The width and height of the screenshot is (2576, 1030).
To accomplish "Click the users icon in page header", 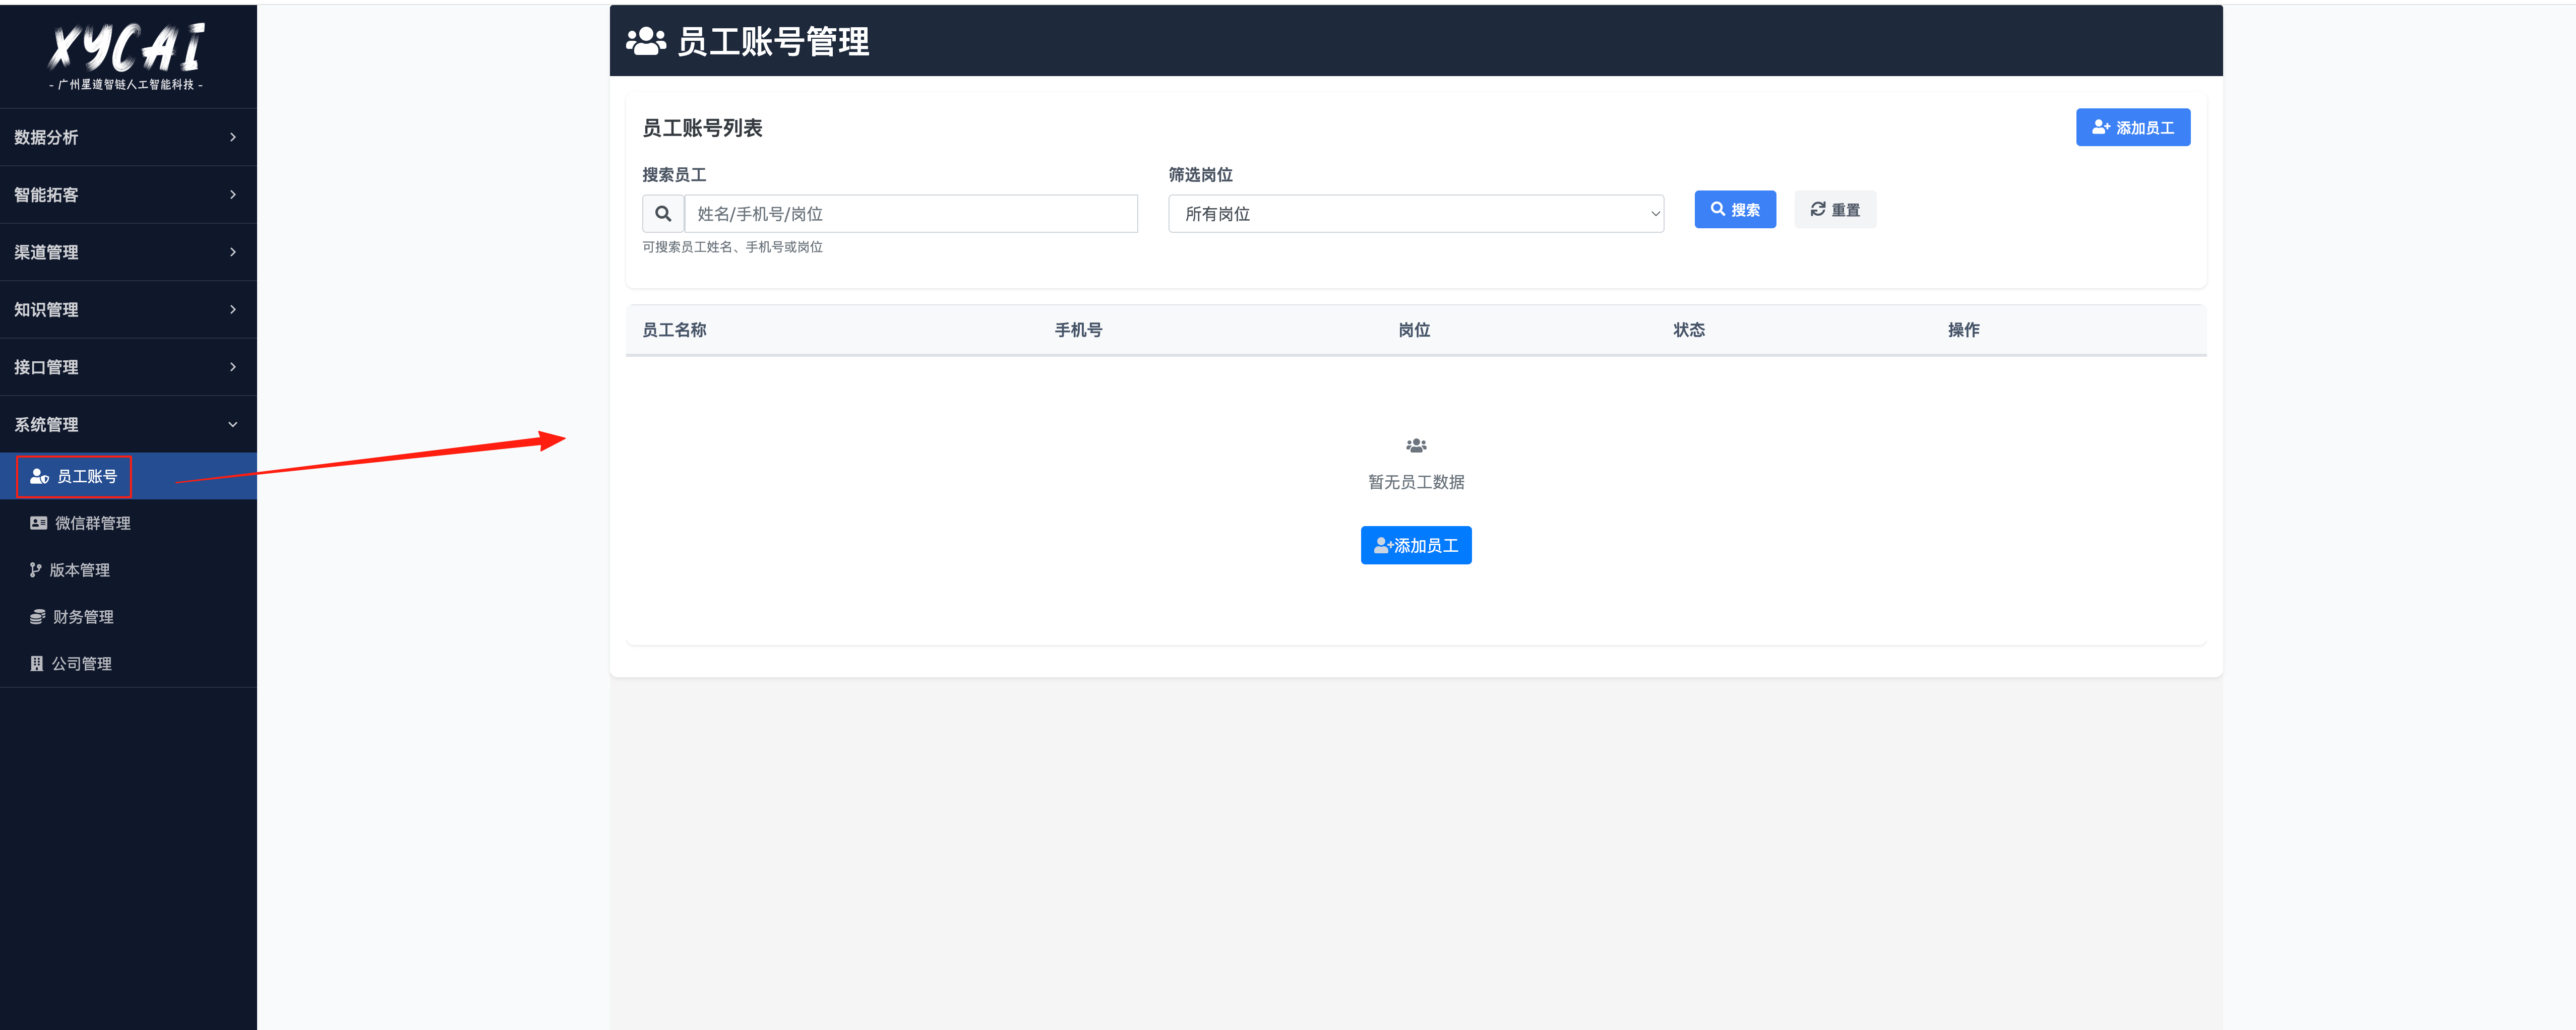I will pyautogui.click(x=646, y=41).
